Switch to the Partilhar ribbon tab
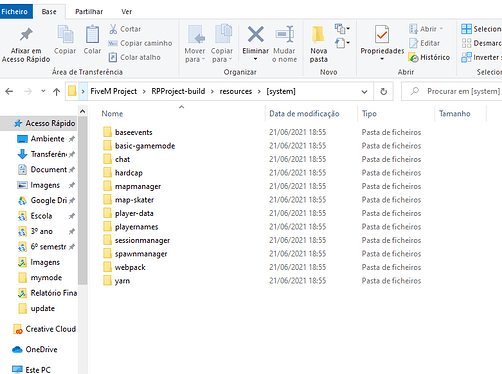 coord(89,12)
